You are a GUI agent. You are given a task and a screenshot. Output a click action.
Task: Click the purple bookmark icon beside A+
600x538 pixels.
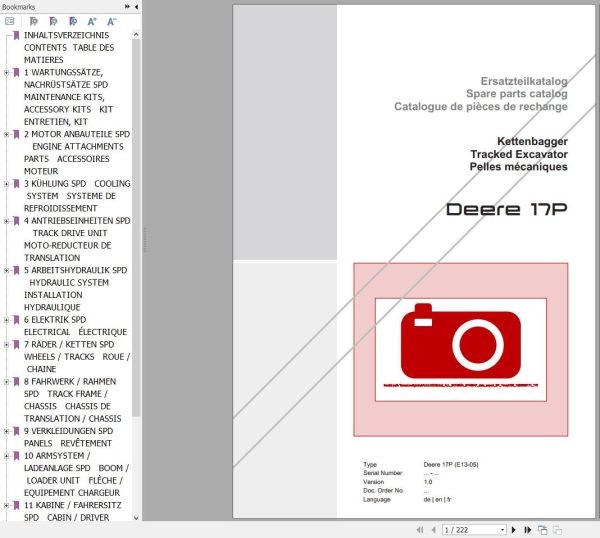73,21
